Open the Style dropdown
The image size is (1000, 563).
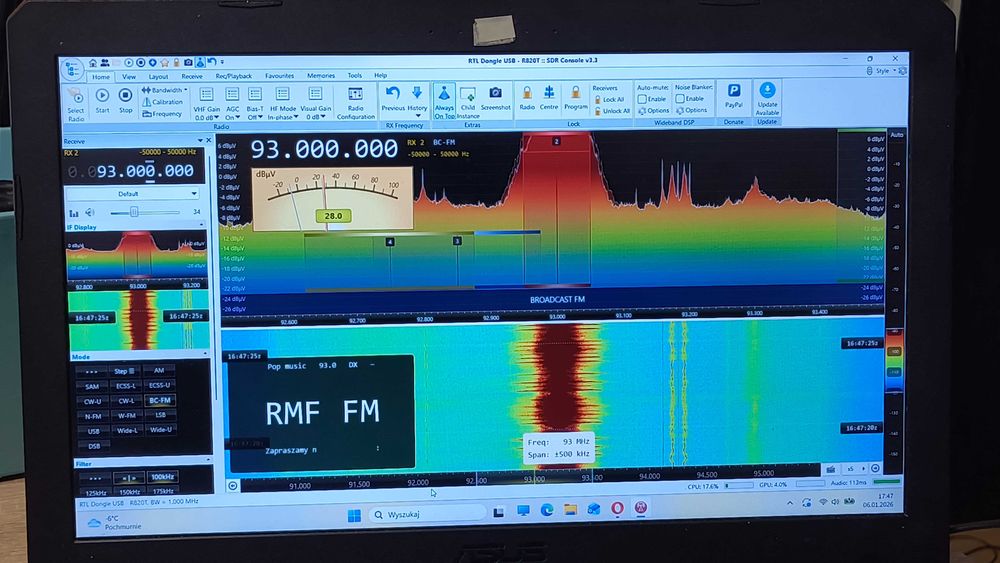tap(885, 71)
